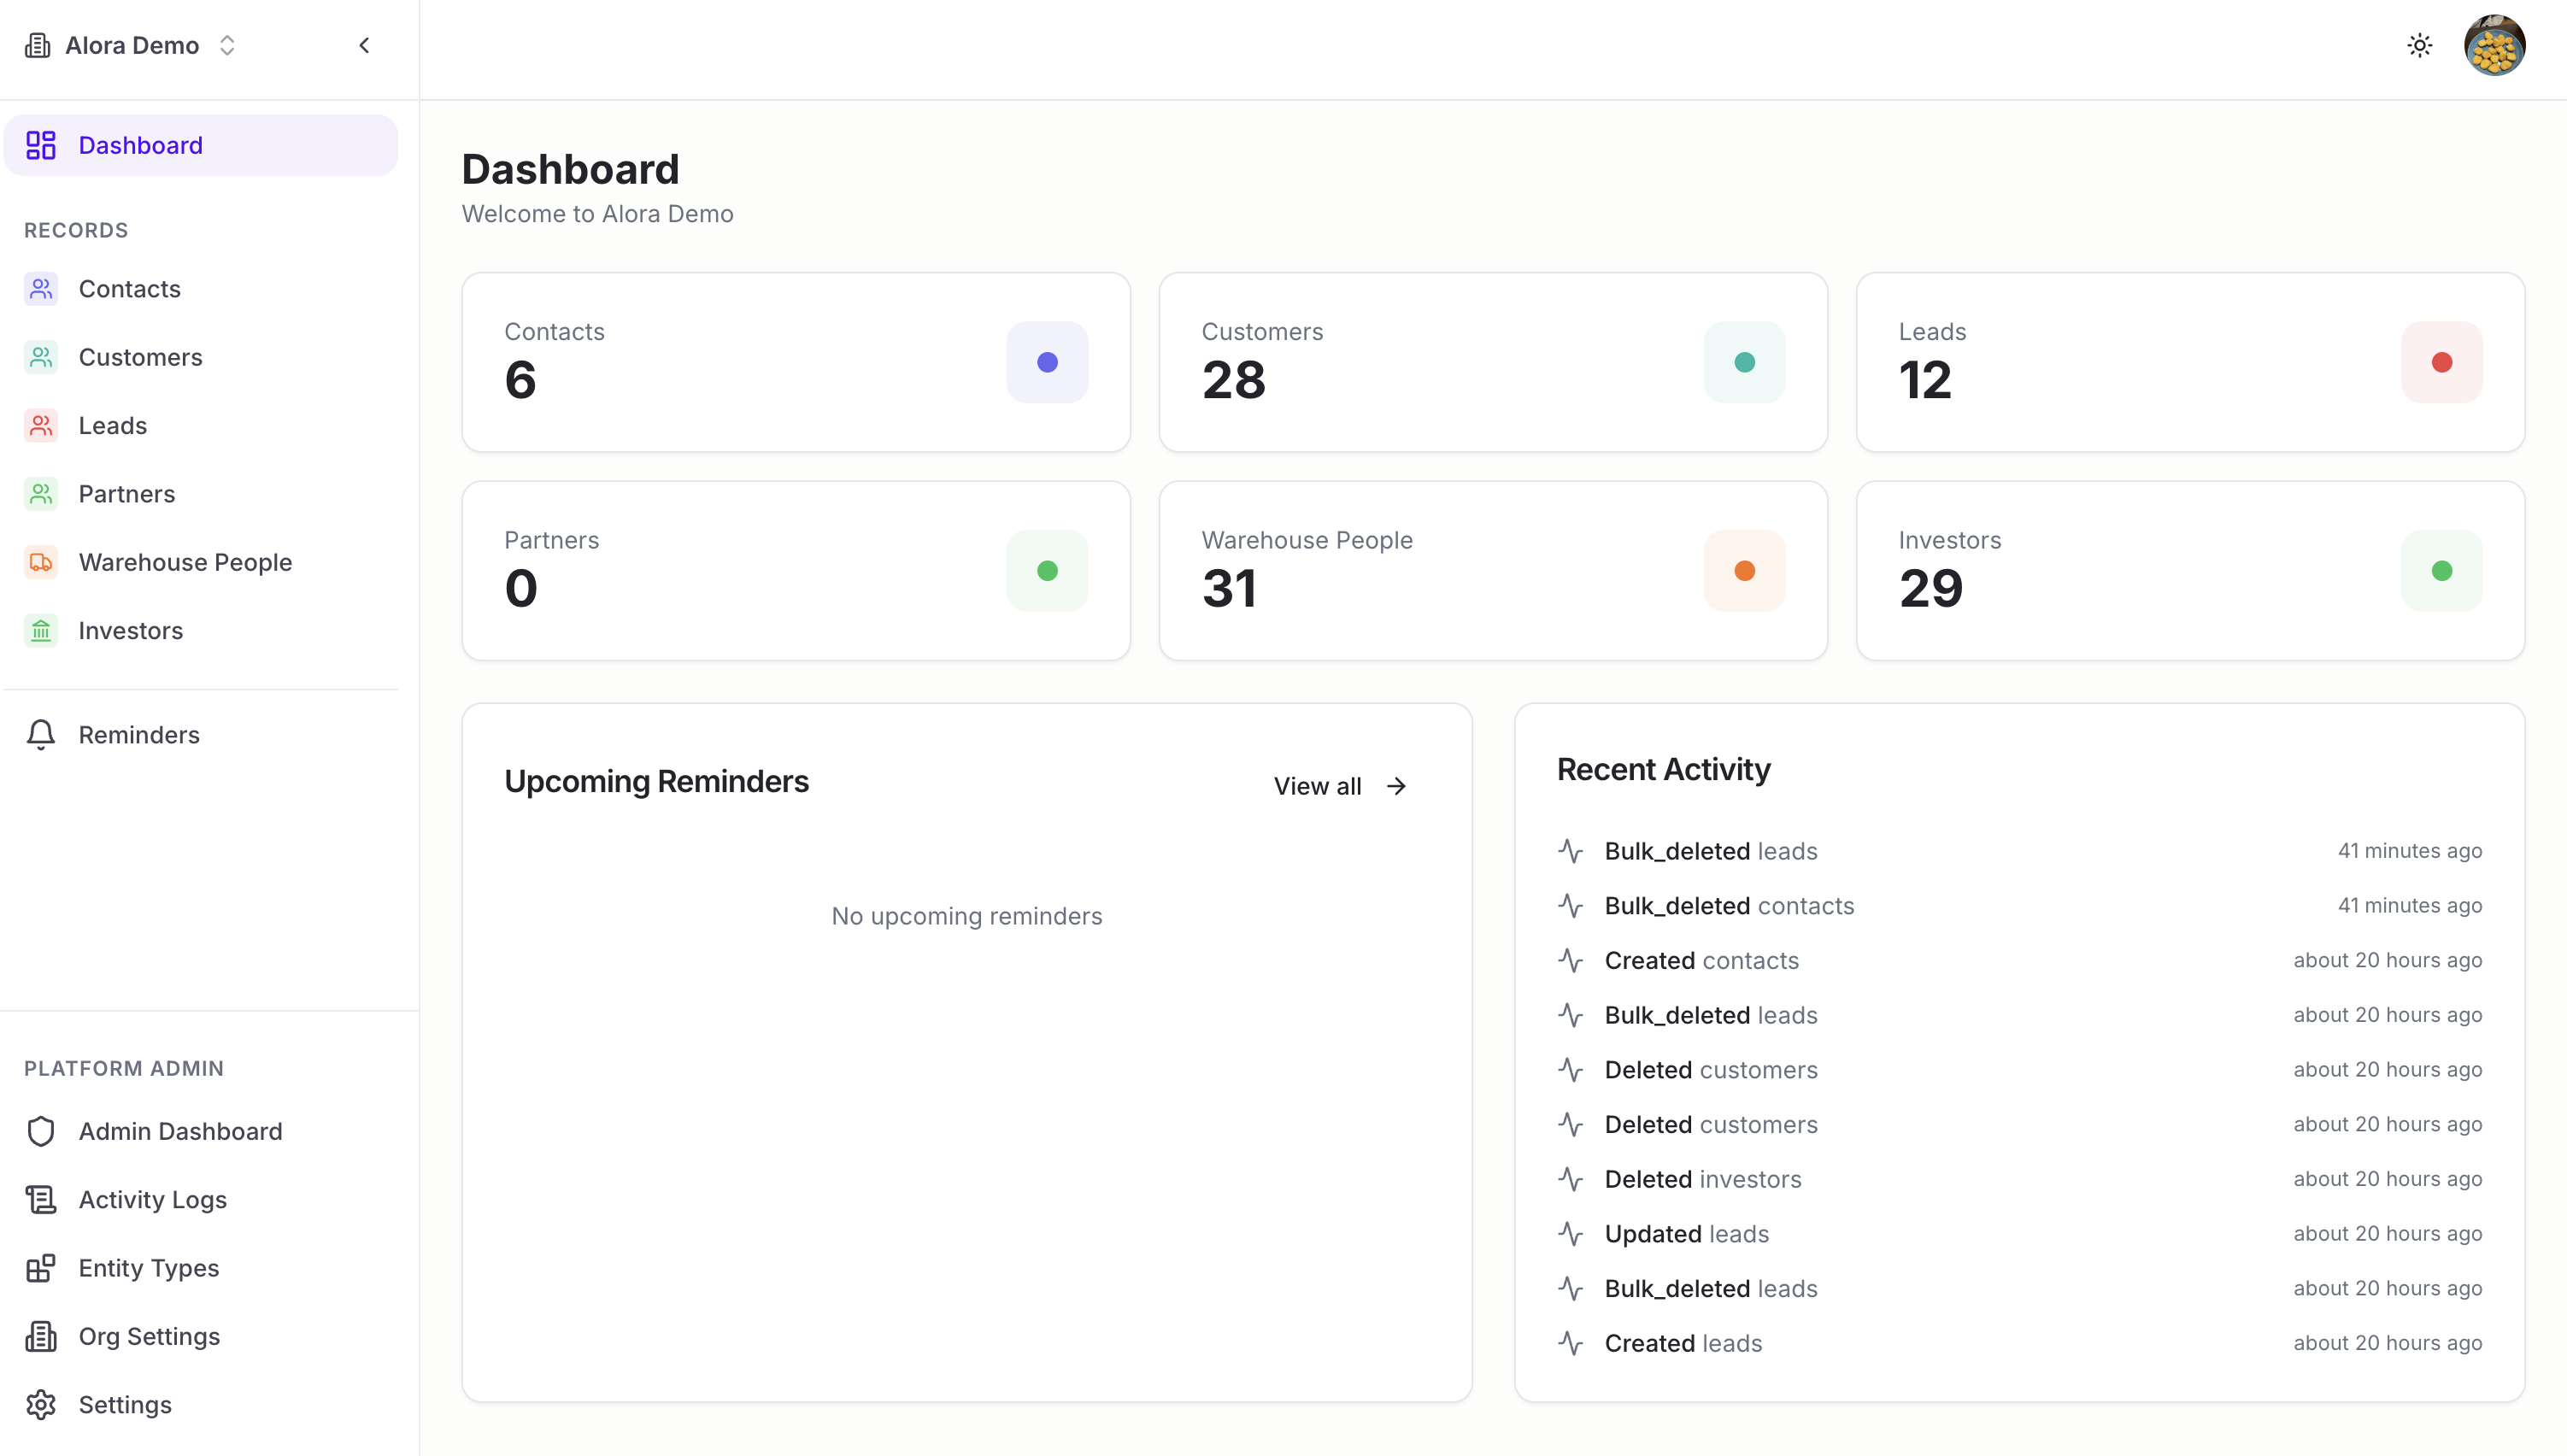
Task: Open the user avatar menu
Action: pyautogui.click(x=2494, y=45)
